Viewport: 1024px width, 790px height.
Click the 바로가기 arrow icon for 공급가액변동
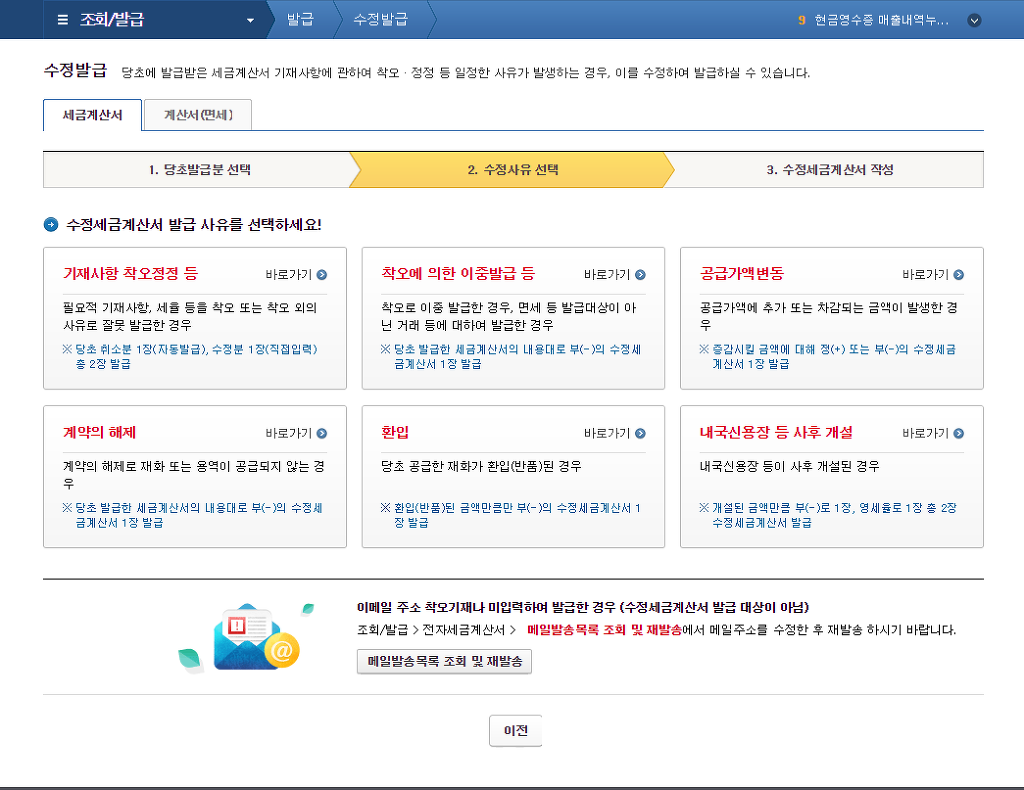pyautogui.click(x=959, y=275)
